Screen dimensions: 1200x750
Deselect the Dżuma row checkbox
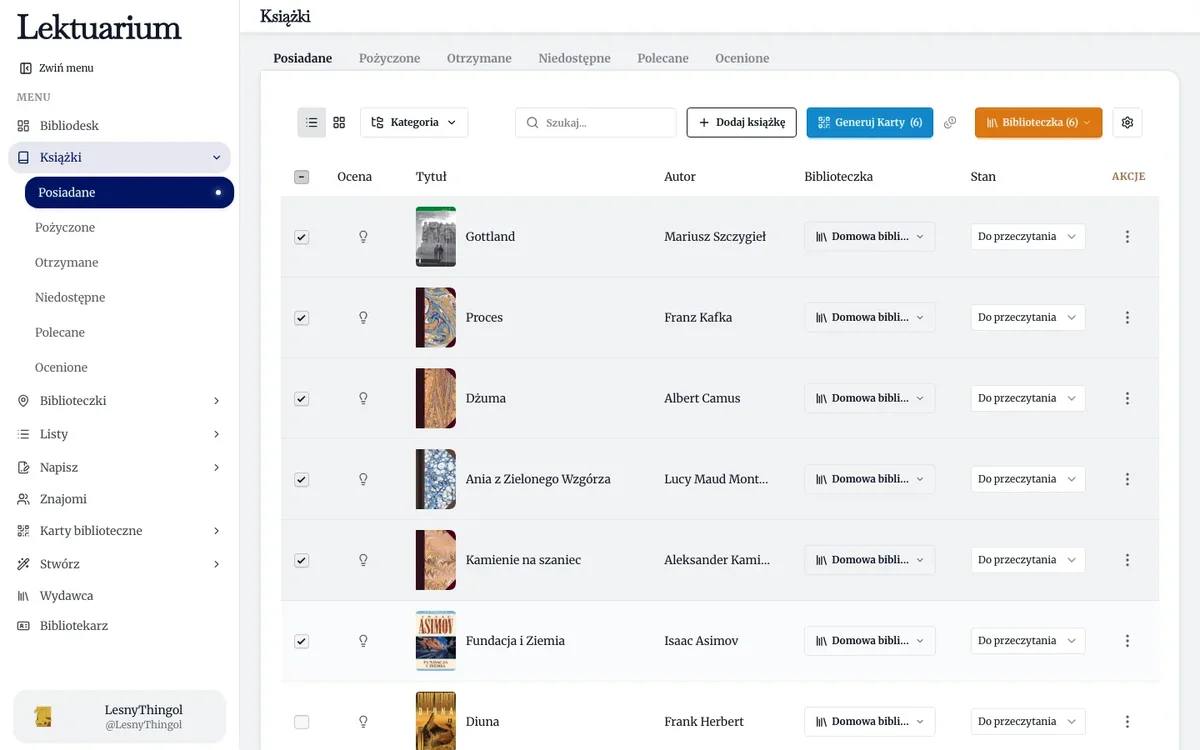click(302, 398)
